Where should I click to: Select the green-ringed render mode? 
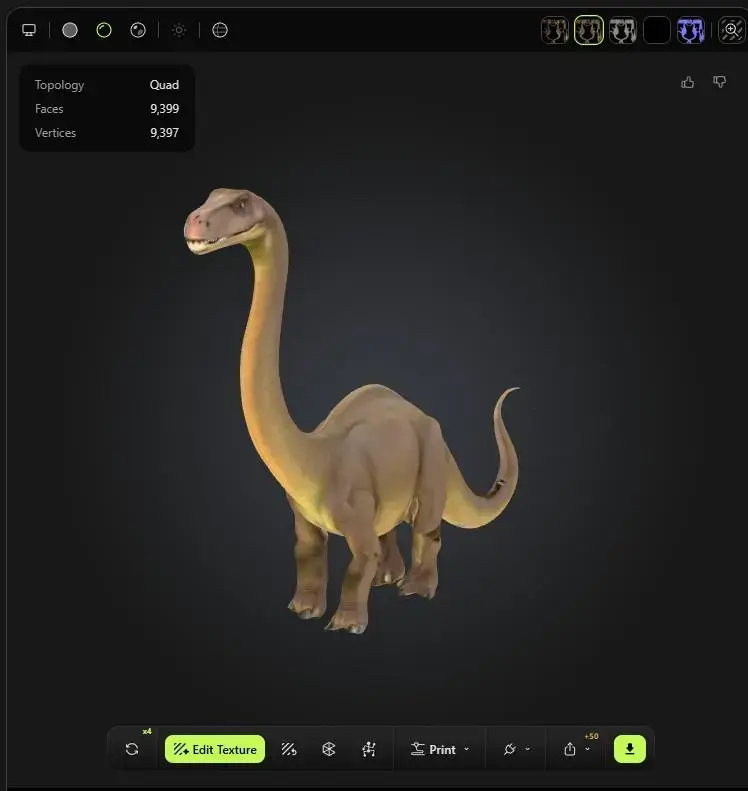pos(104,30)
